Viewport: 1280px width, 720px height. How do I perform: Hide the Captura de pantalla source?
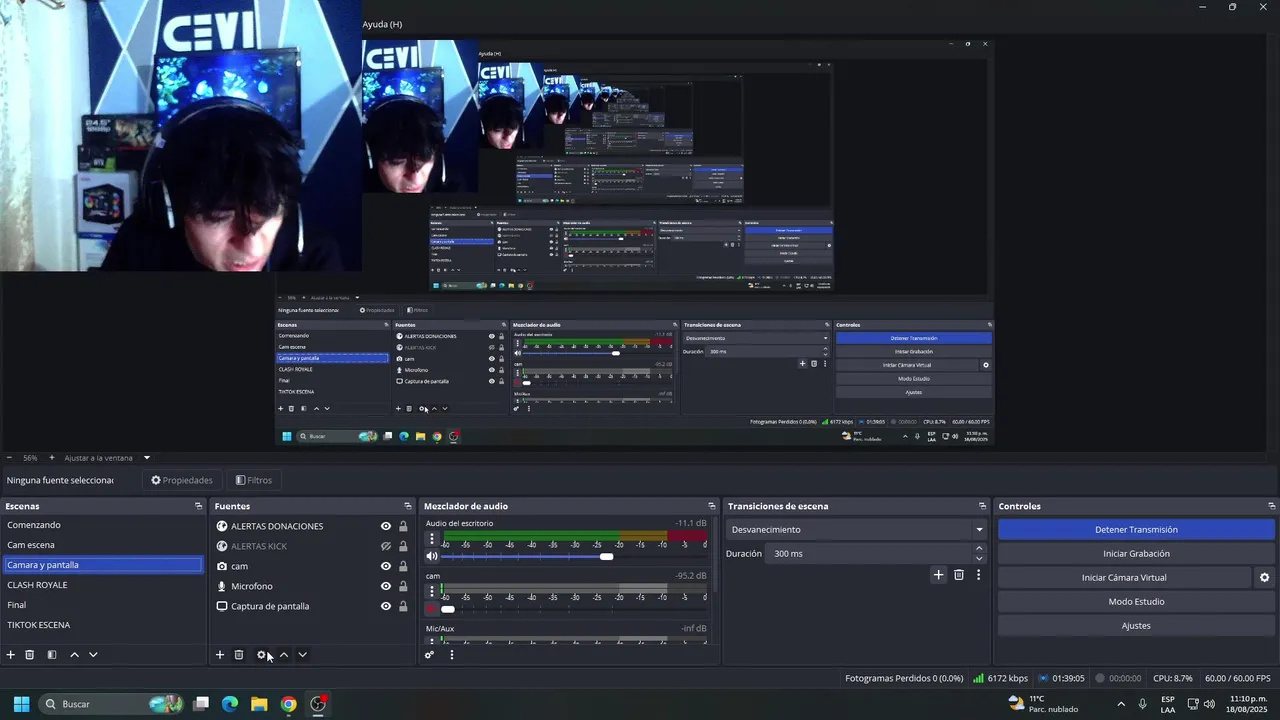pos(386,606)
